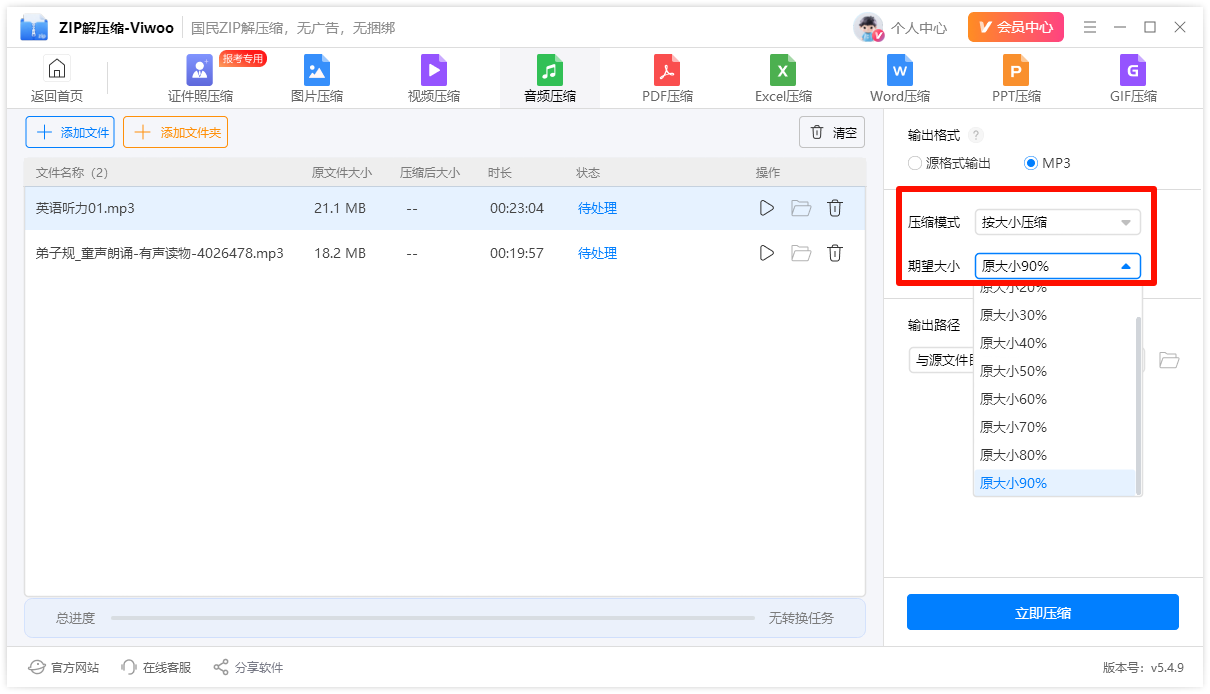This screenshot has width=1210, height=694.
Task: Click 立即压缩 compress now button
Action: (1043, 612)
